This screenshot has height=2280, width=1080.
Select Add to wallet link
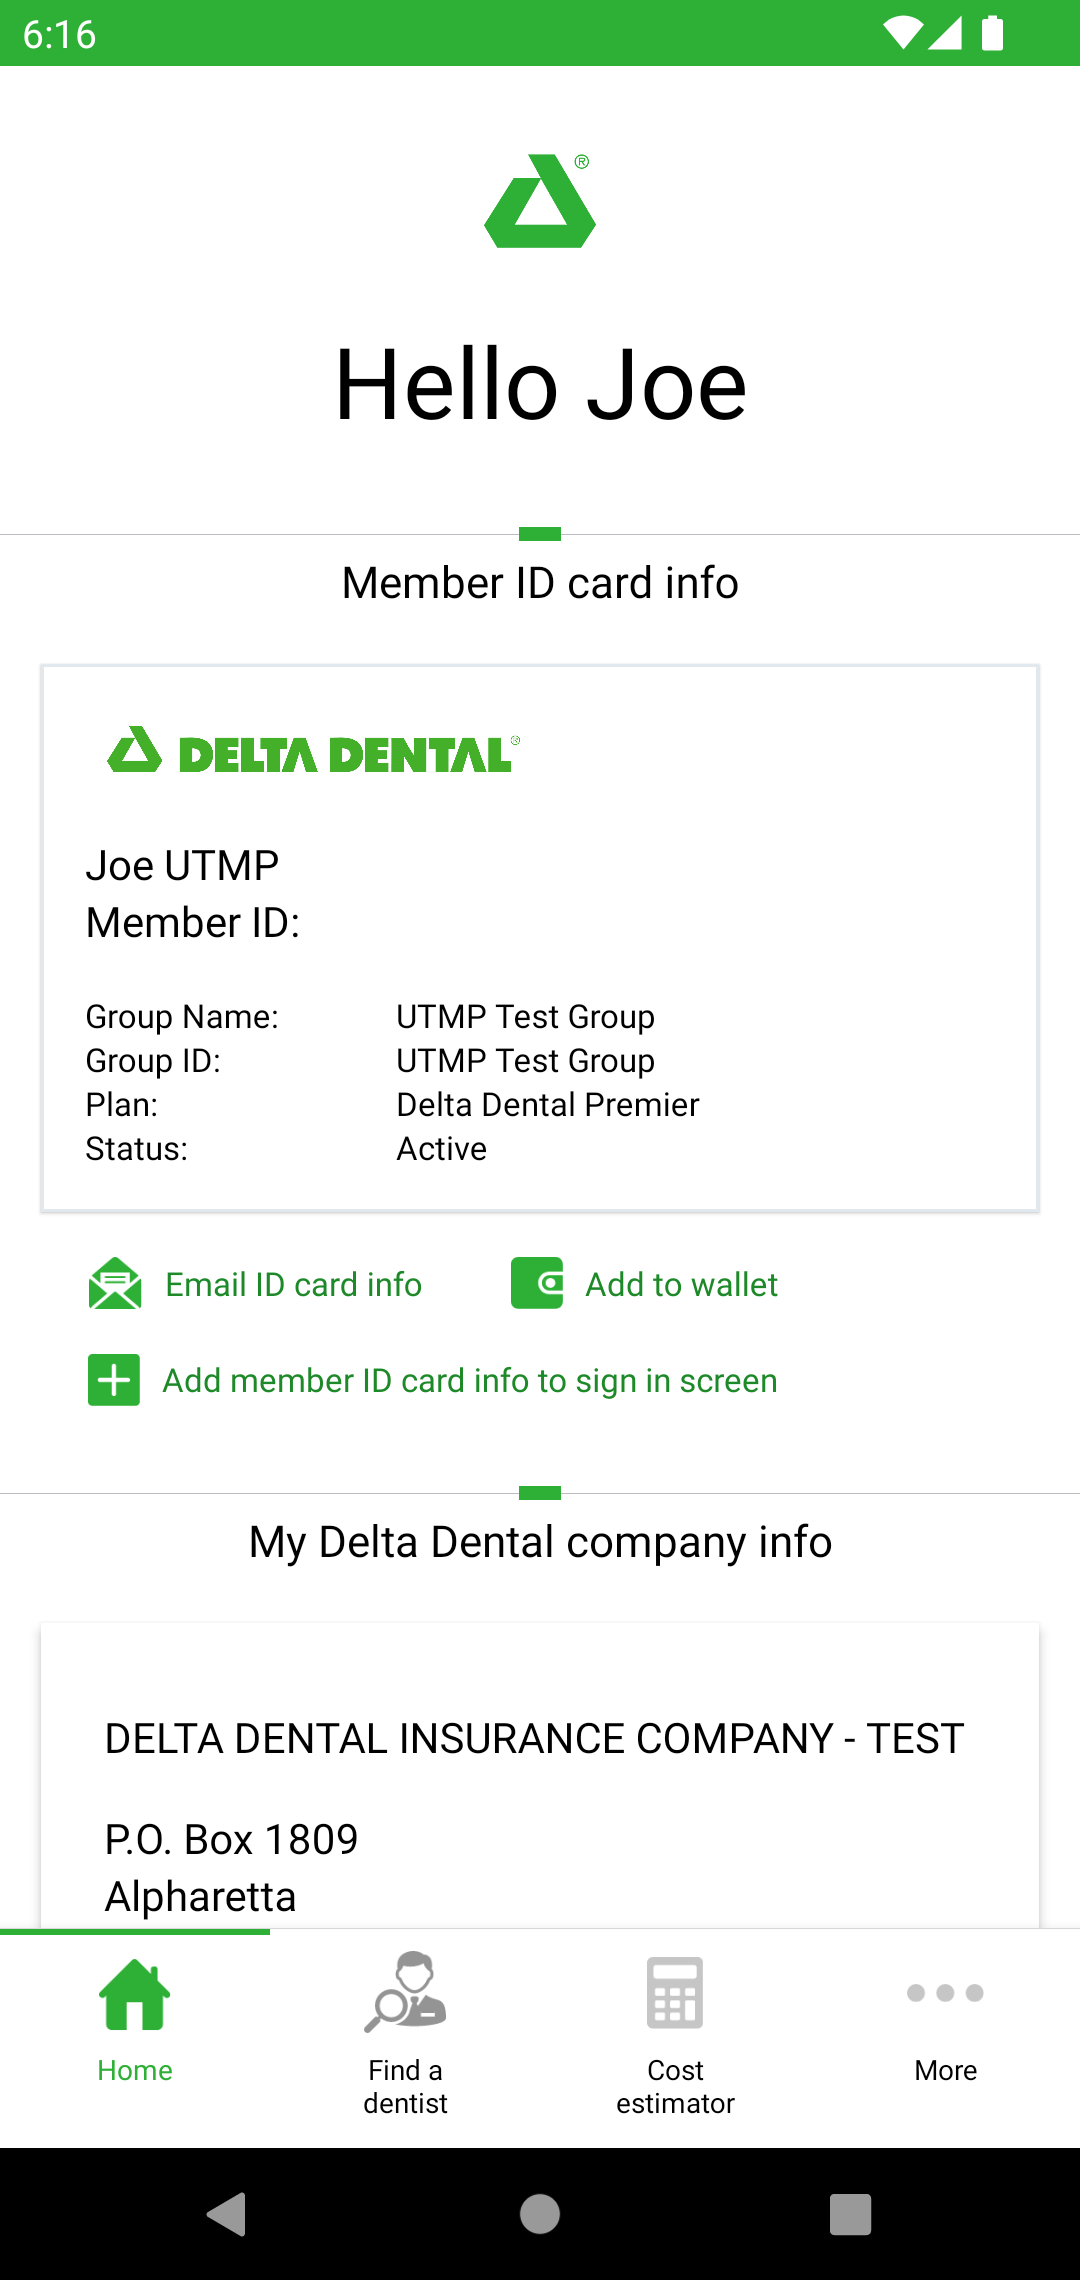point(681,1284)
